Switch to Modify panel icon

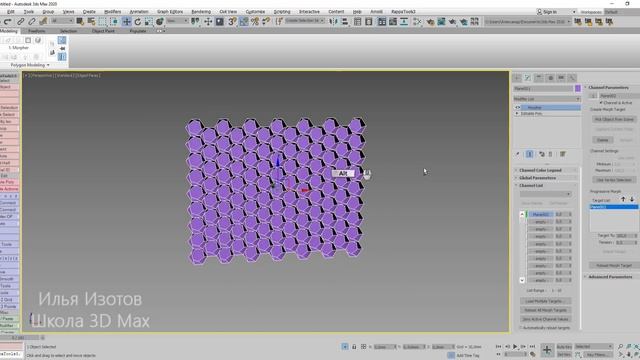coord(528,78)
